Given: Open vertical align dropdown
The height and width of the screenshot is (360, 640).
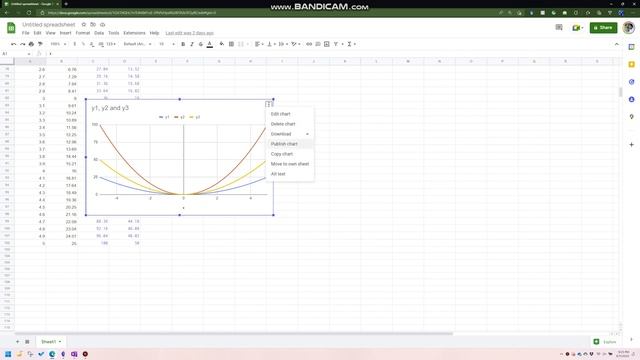Looking at the screenshot, I should pos(271,44).
